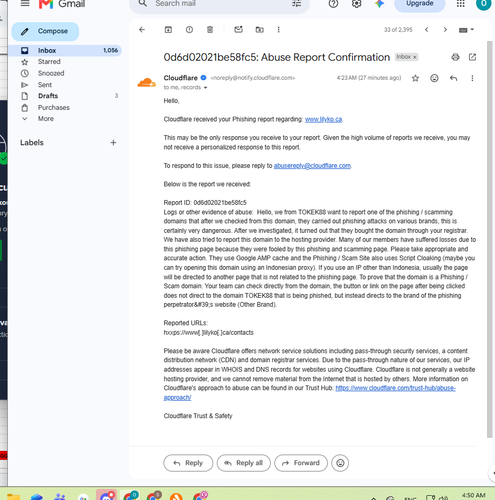Expand the More folders list
The image size is (495, 500).
(46, 119)
